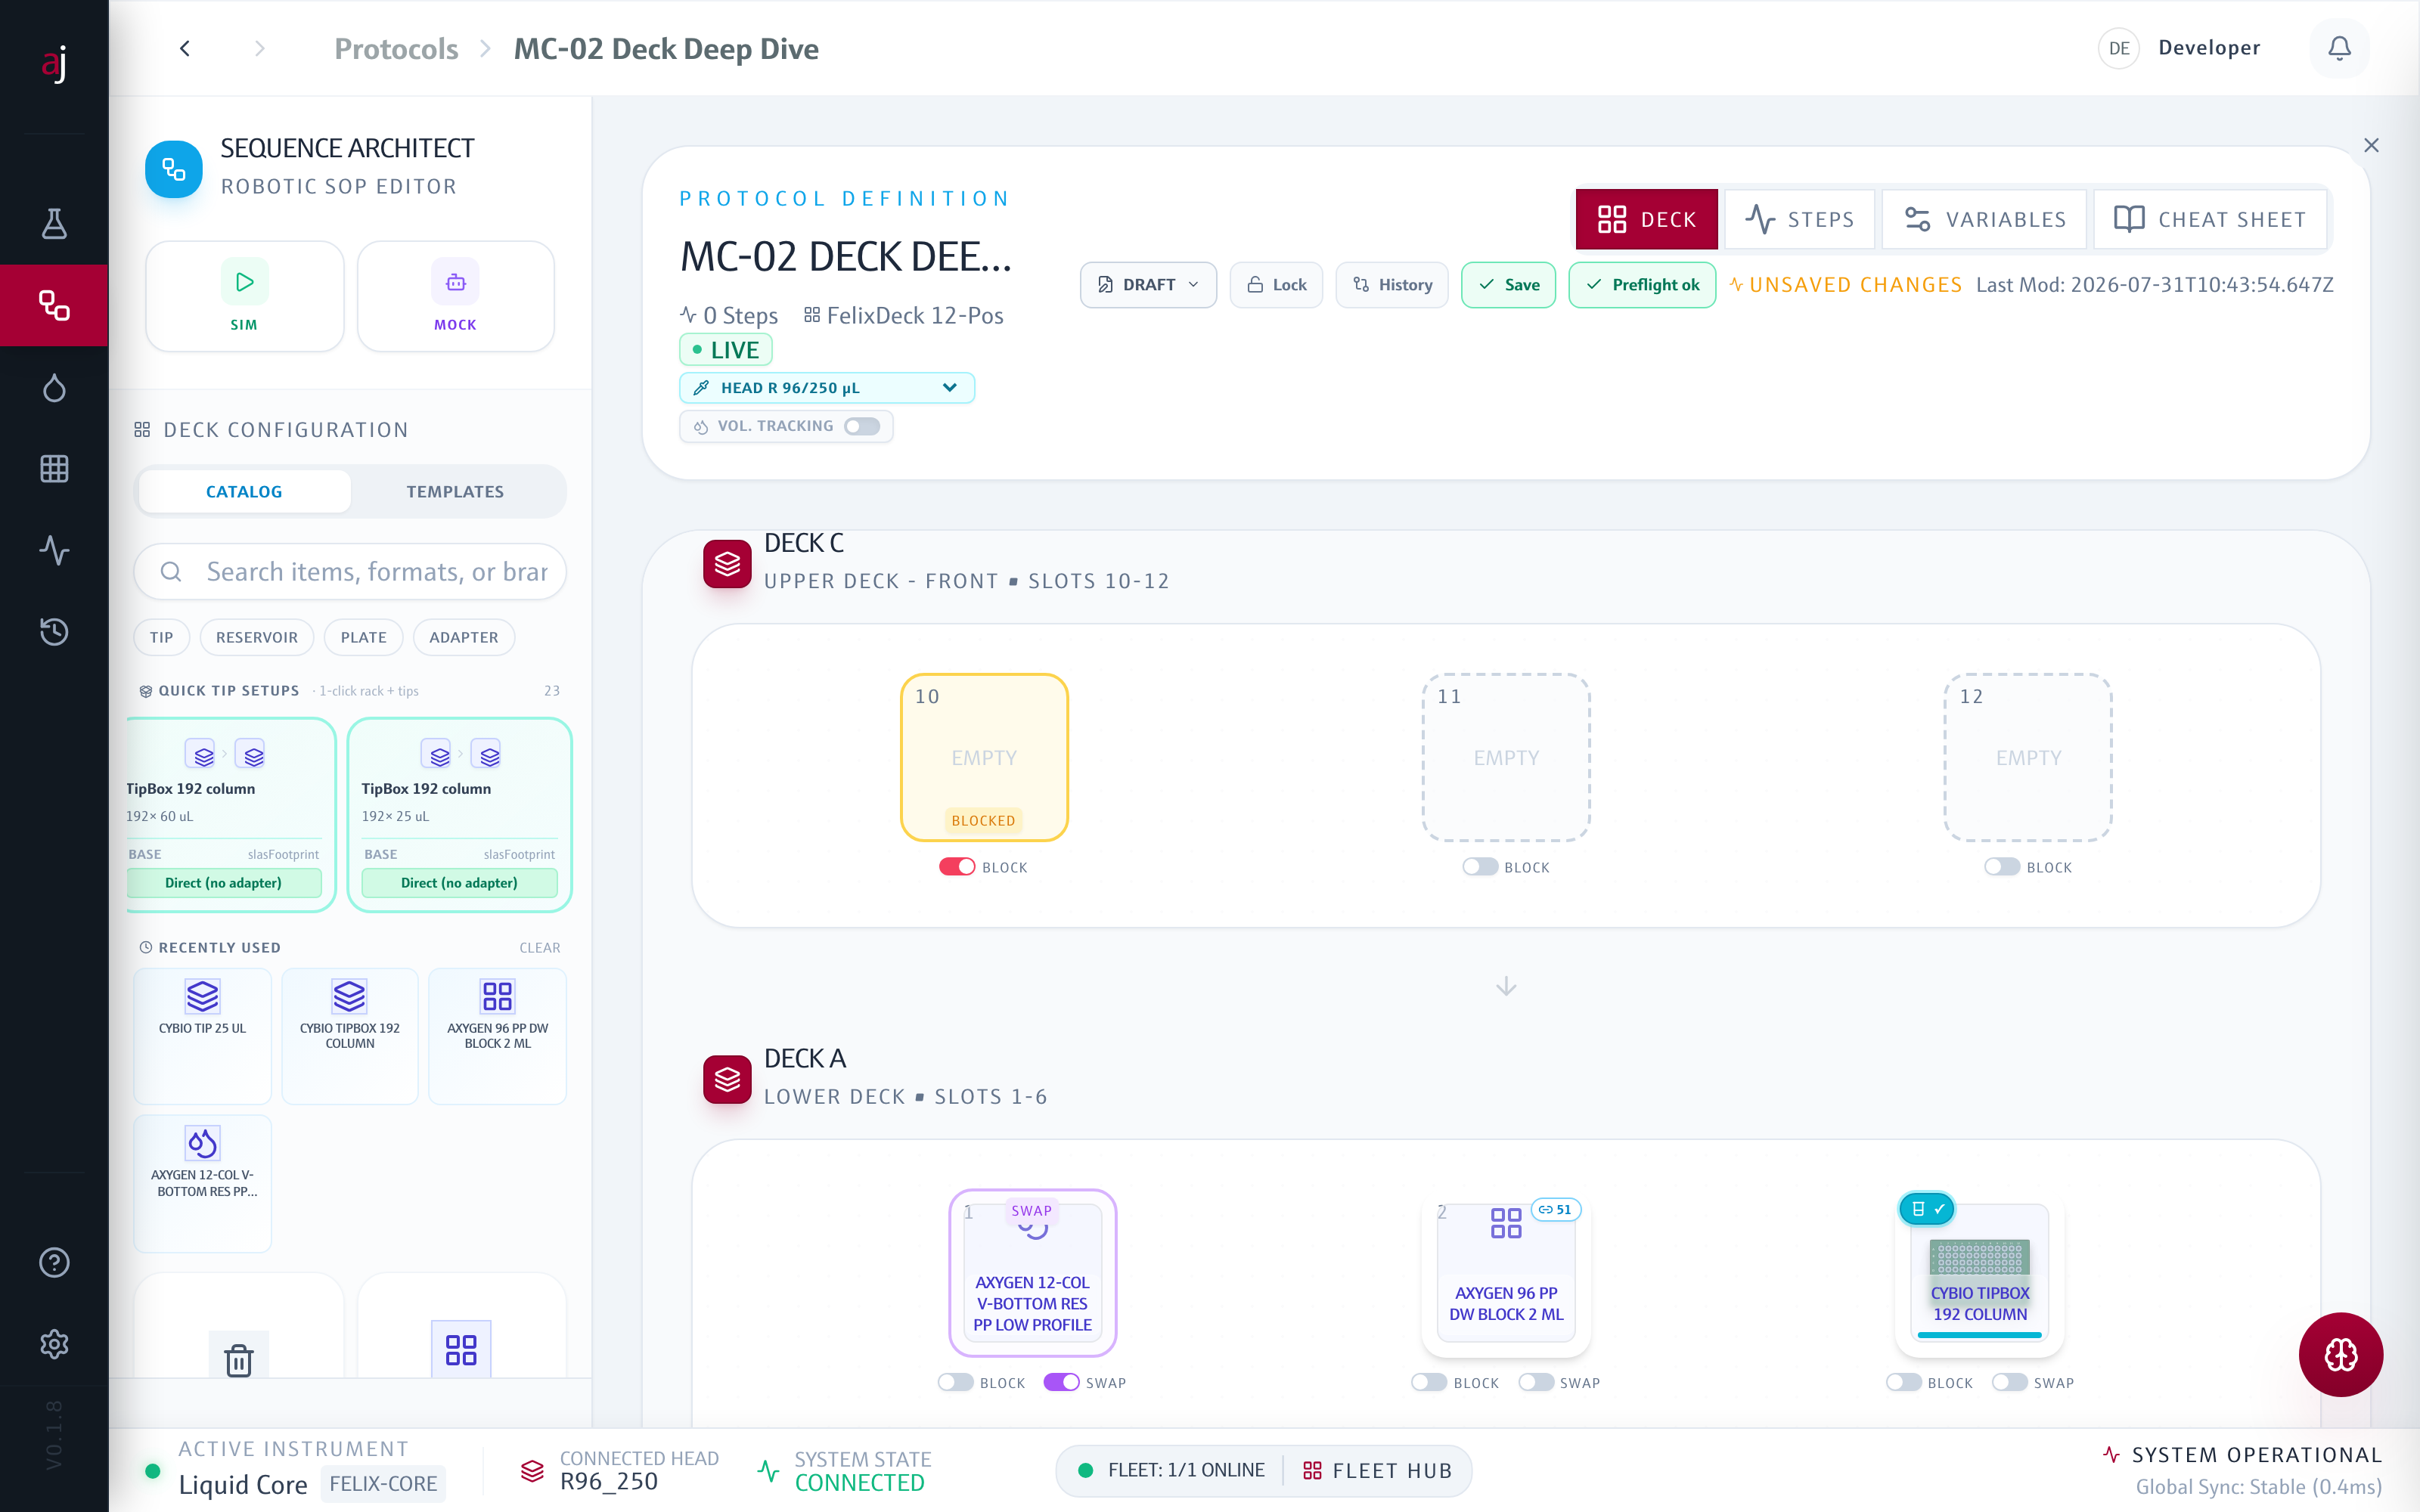Screen dimensions: 2420x1512
Task: Expand the Head R 96/250 µL dropdown
Action: pyautogui.click(x=827, y=387)
